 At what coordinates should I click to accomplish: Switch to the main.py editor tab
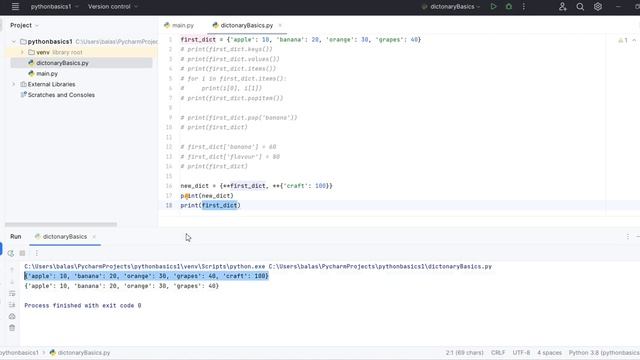click(x=179, y=25)
